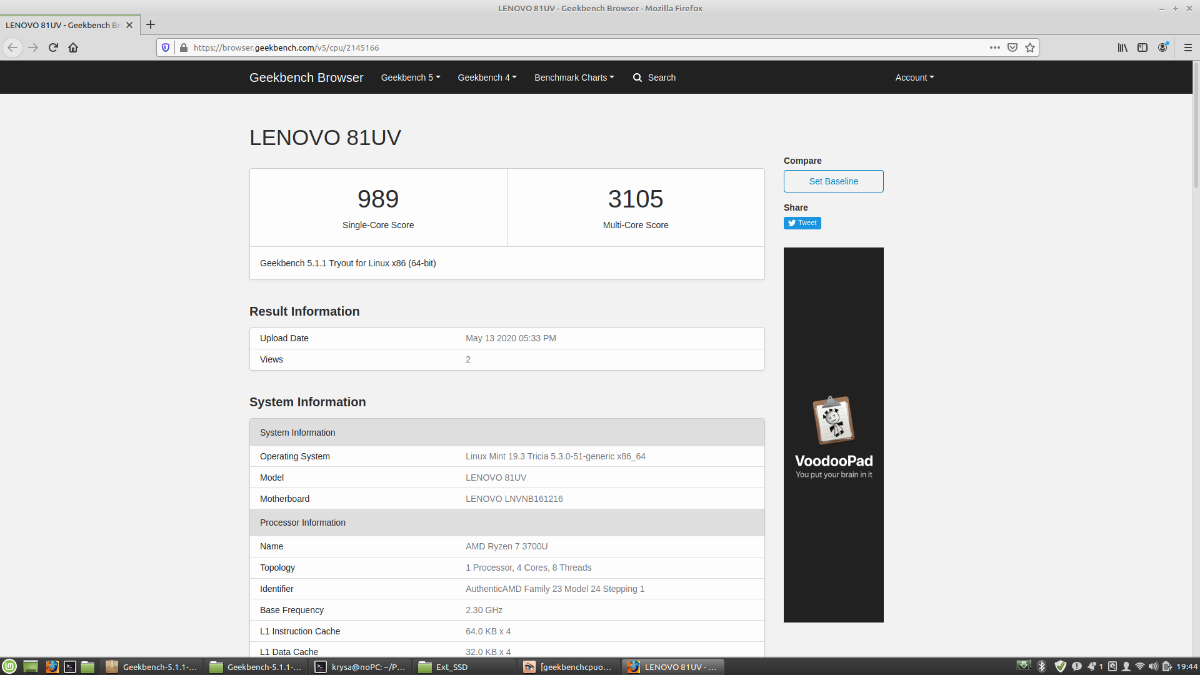The width and height of the screenshot is (1200, 675).
Task: Click the Geekbench Browser home link
Action: click(306, 78)
